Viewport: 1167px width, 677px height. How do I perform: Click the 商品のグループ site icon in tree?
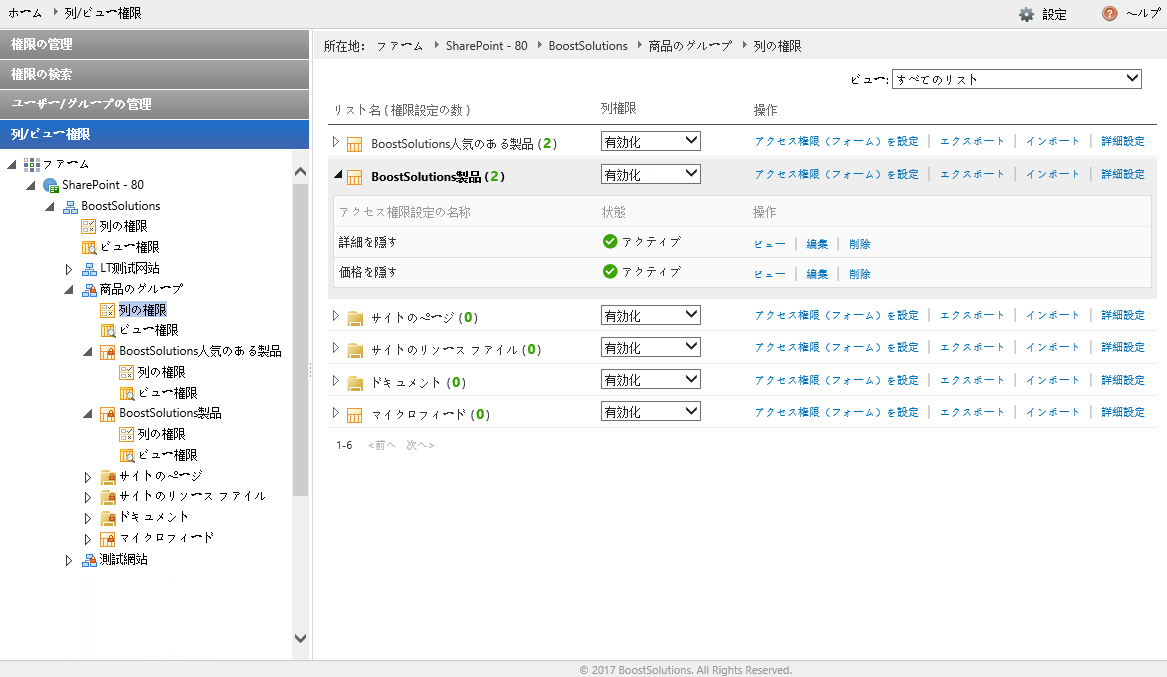(89, 289)
